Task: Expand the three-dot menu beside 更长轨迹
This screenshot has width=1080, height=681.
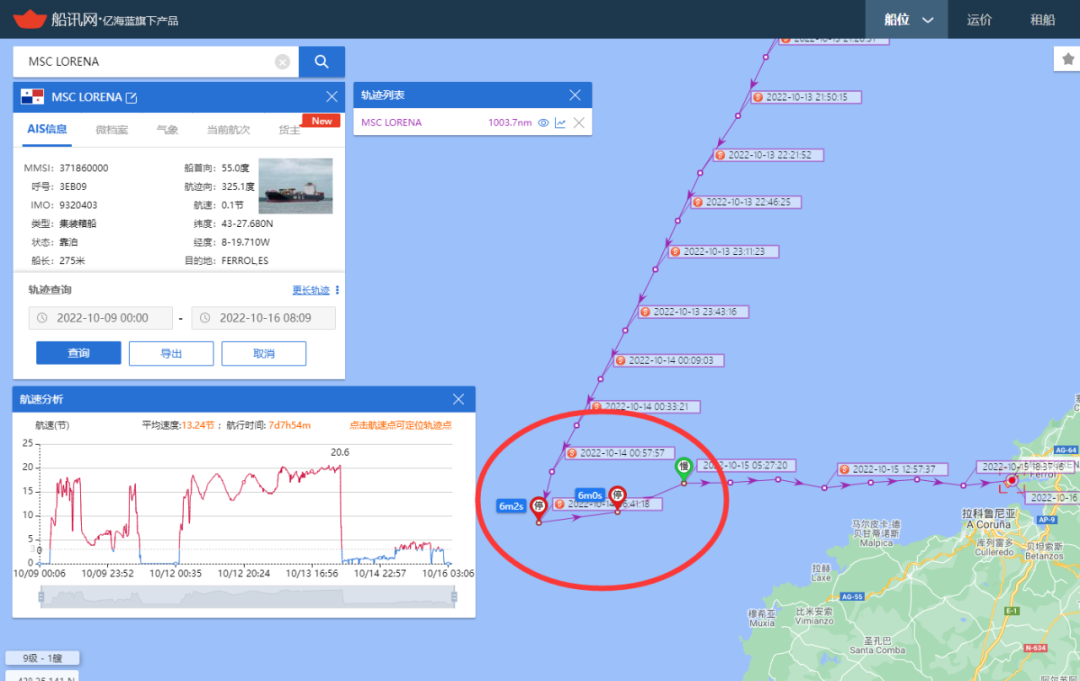Action: coord(338,290)
